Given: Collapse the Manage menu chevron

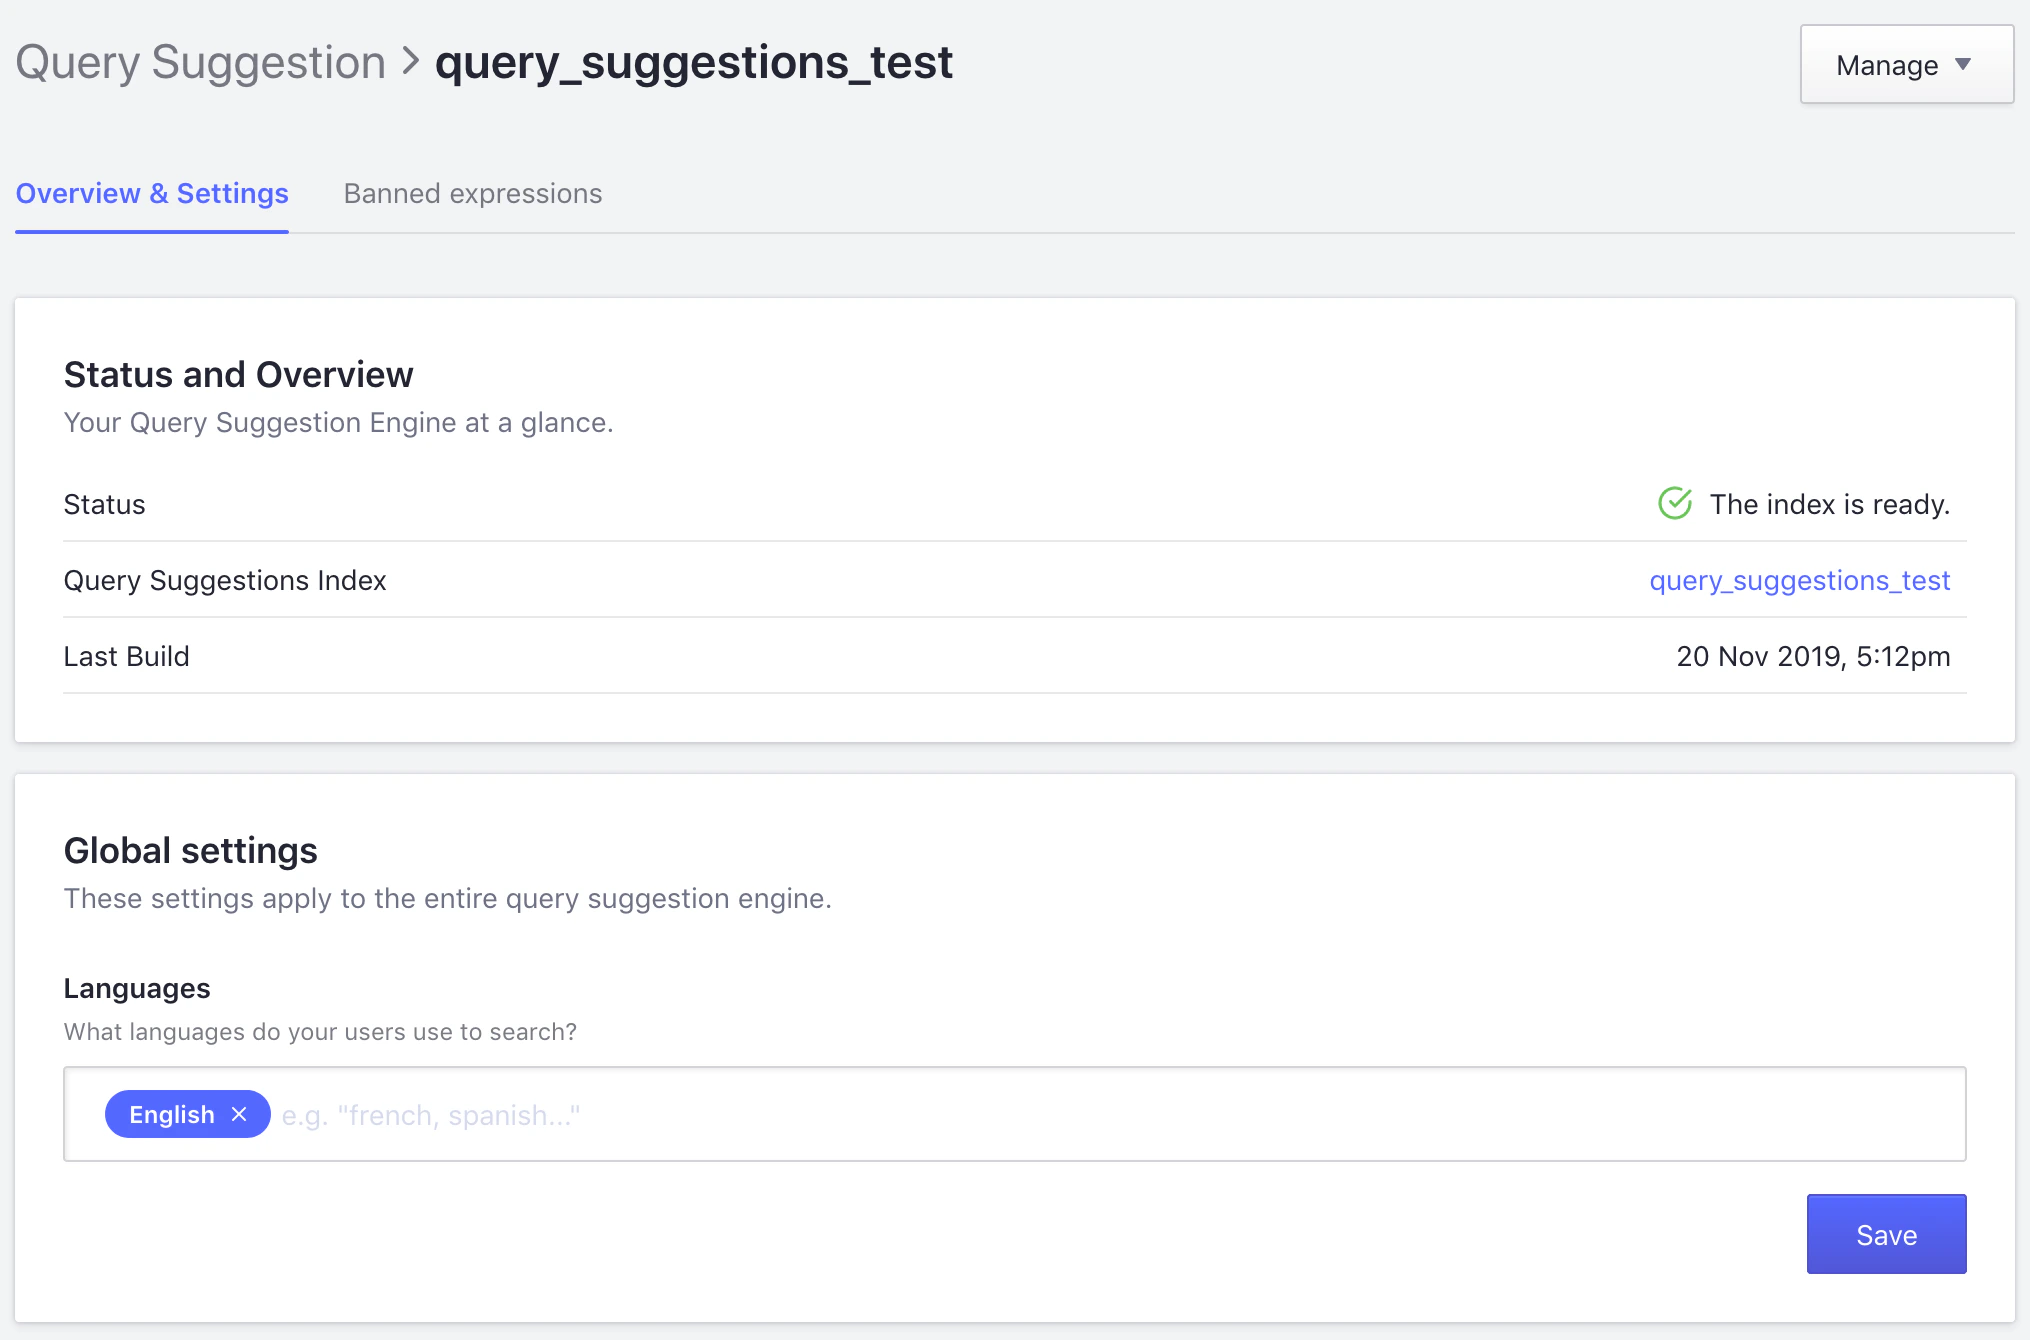Looking at the screenshot, I should [1964, 64].
